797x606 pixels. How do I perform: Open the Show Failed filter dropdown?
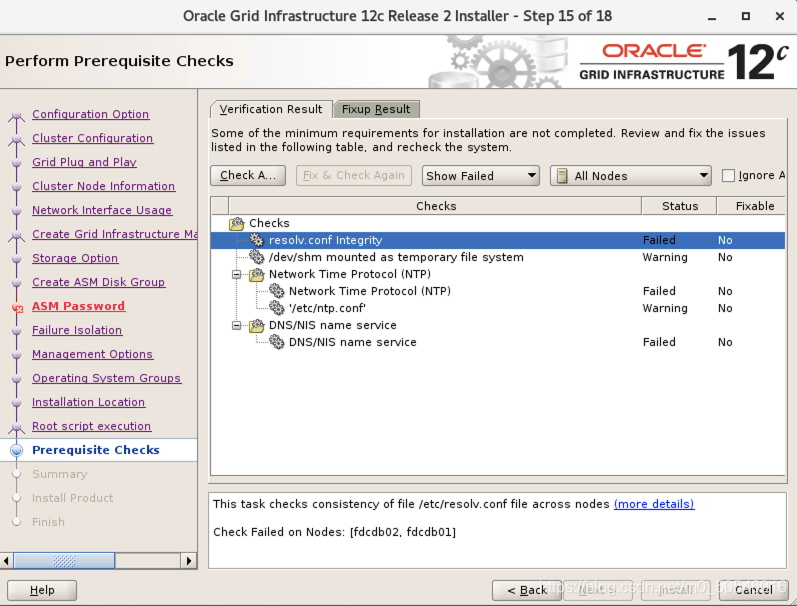point(480,175)
